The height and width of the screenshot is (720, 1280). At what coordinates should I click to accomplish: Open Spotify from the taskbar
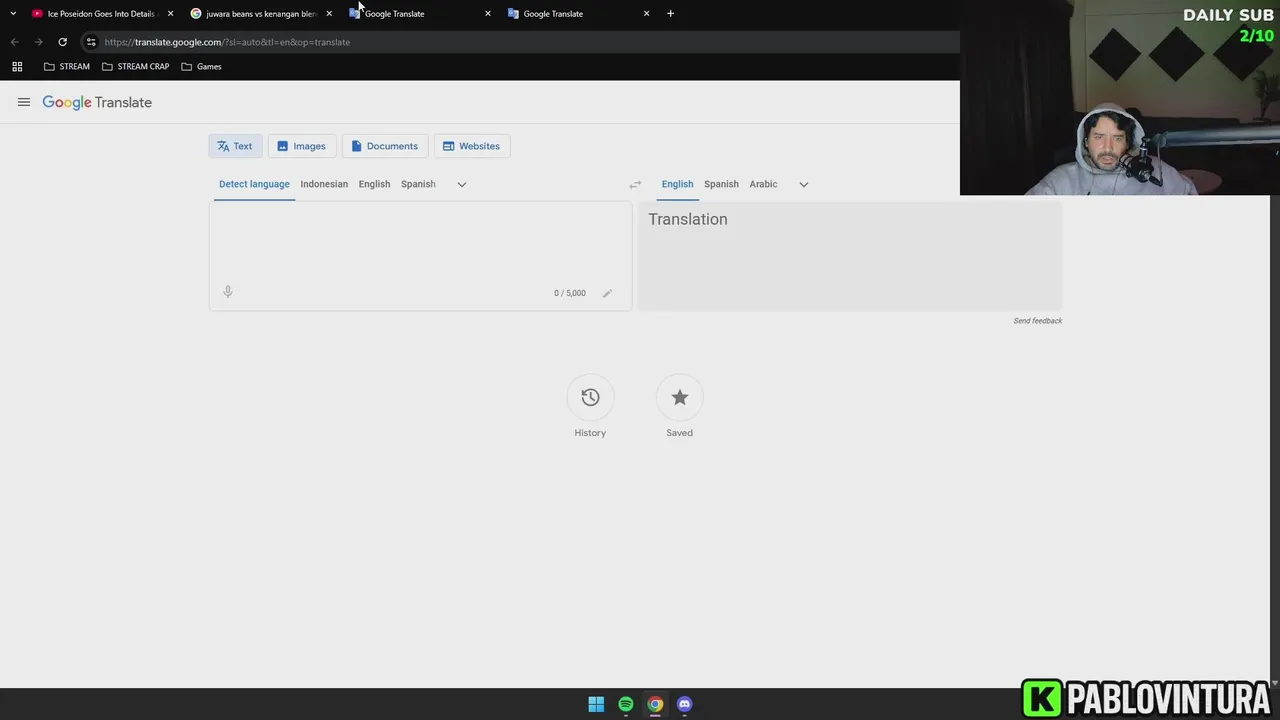pos(626,704)
